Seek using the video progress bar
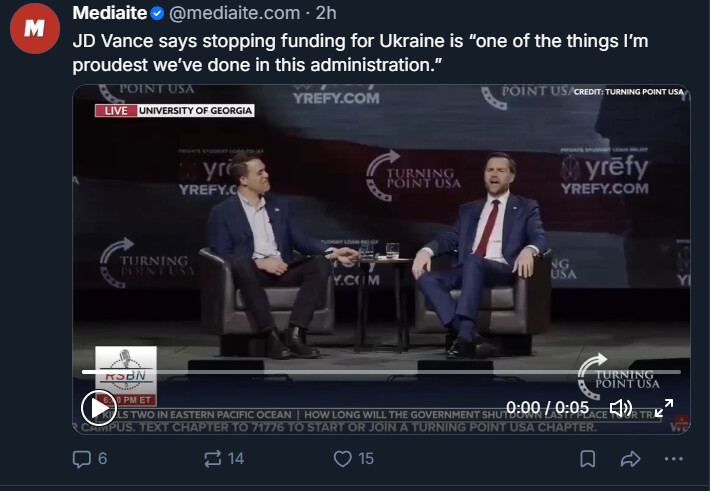The image size is (710, 491). coord(380,372)
